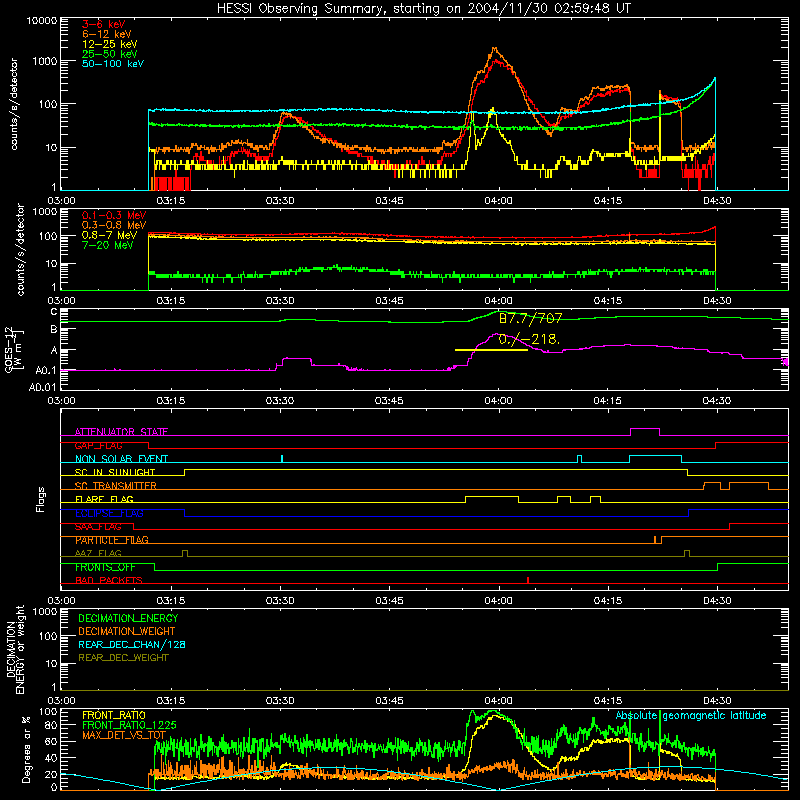Click the 'DECIMATION_WEIGHT' legend label
The image size is (800, 800).
point(127,631)
